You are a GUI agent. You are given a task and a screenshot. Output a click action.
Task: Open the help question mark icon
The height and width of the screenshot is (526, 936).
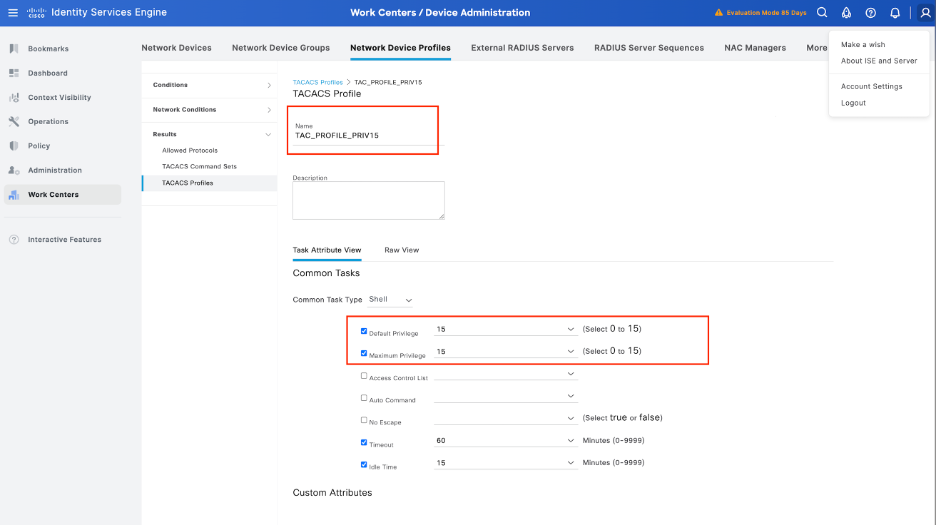click(x=871, y=13)
